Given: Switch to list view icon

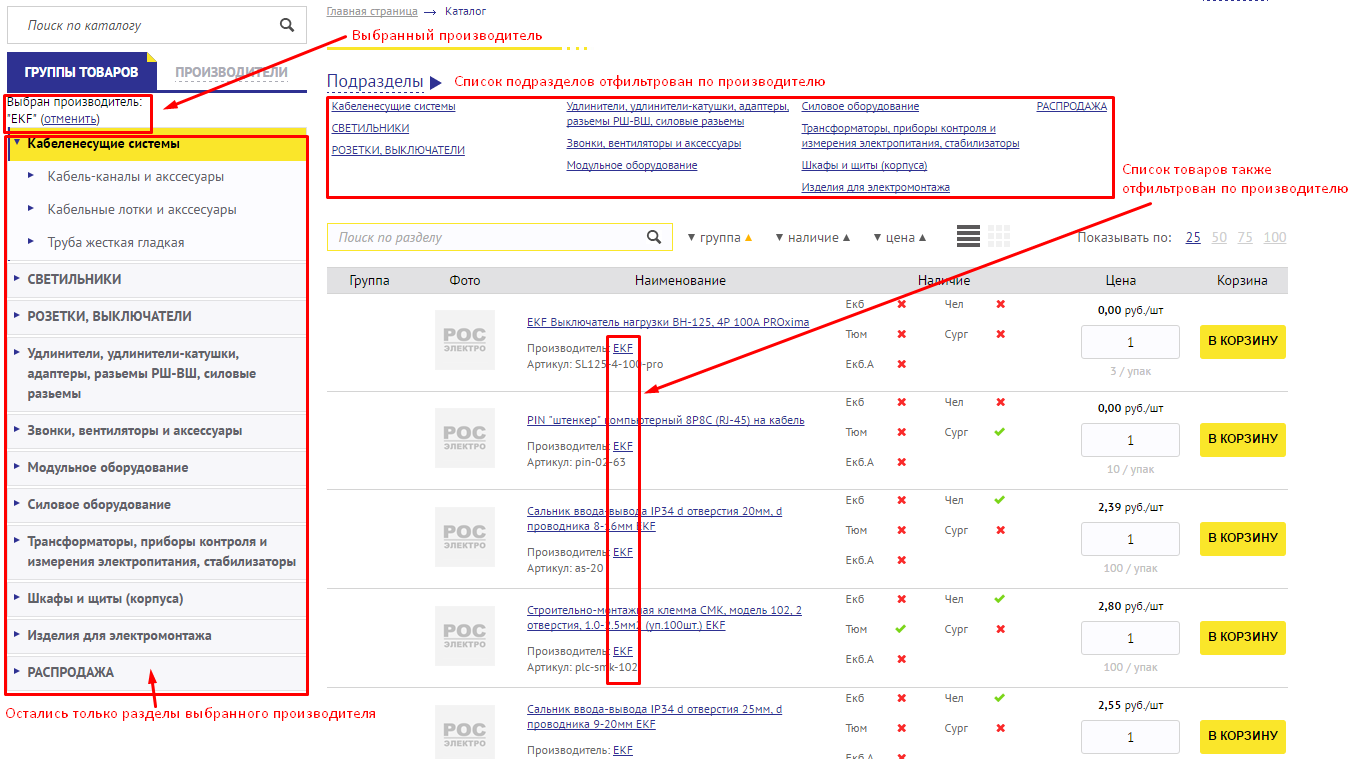Looking at the screenshot, I should click(x=968, y=236).
